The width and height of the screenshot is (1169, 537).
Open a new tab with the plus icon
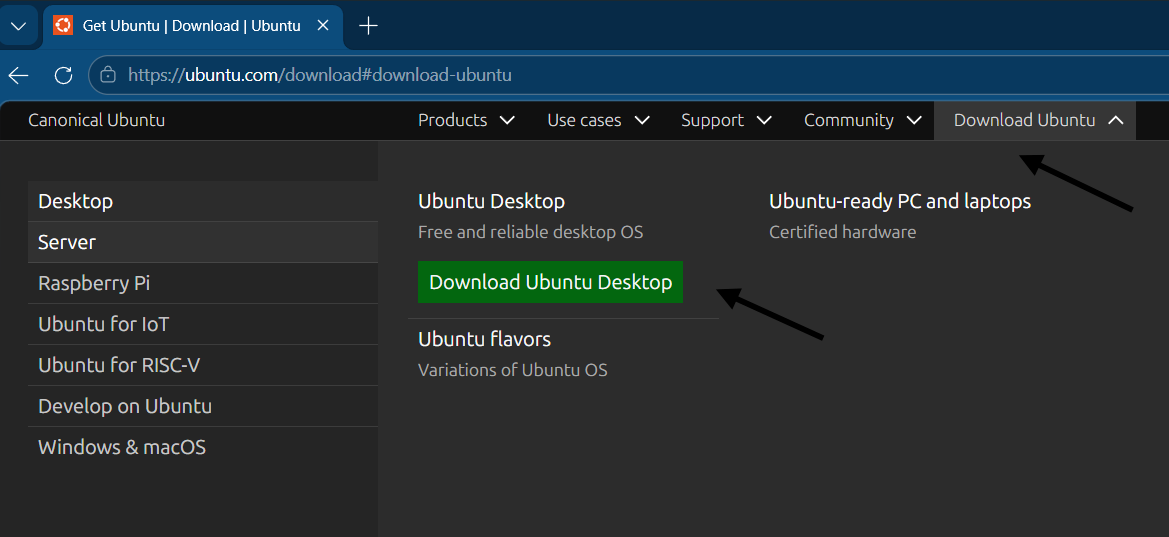(x=368, y=26)
